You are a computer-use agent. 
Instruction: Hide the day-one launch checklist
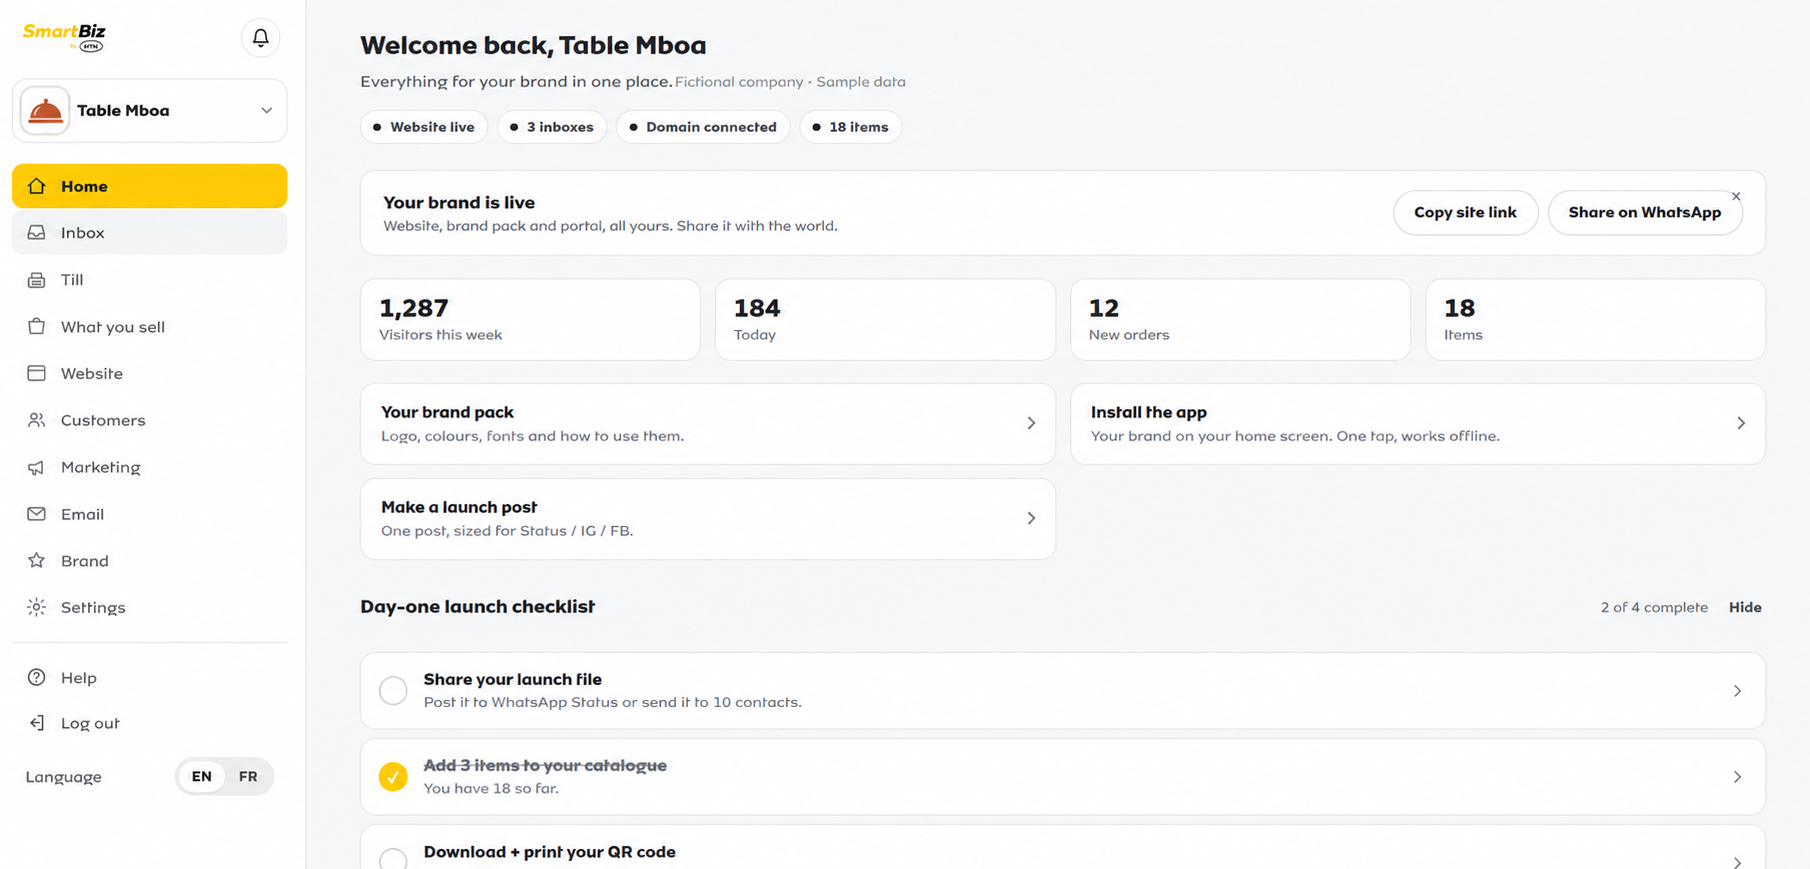tap(1745, 608)
